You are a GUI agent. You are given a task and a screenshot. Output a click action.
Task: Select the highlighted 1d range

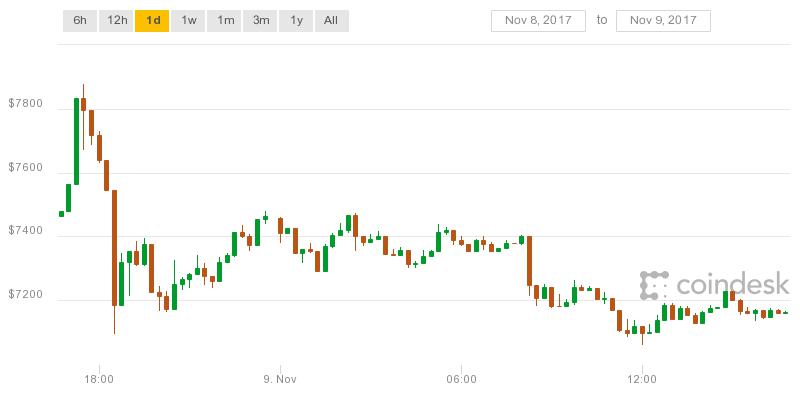pyautogui.click(x=152, y=20)
